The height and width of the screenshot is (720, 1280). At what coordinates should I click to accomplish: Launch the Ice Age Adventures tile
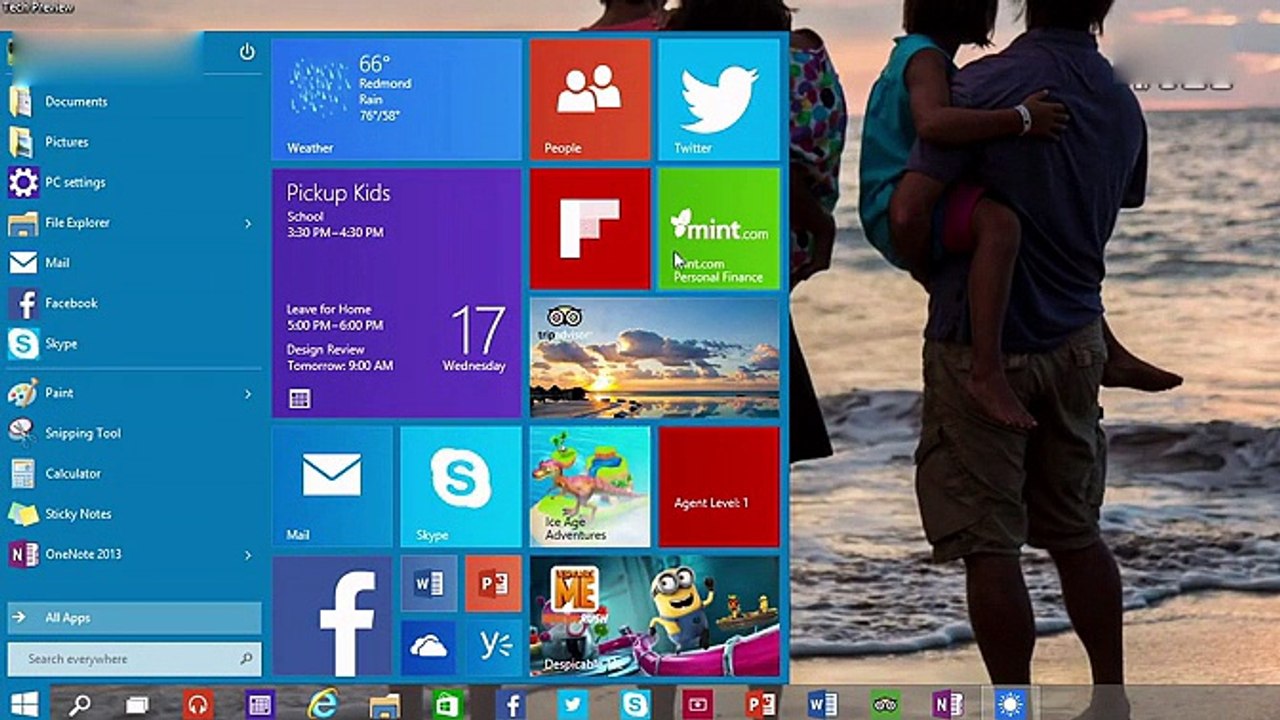tap(590, 486)
